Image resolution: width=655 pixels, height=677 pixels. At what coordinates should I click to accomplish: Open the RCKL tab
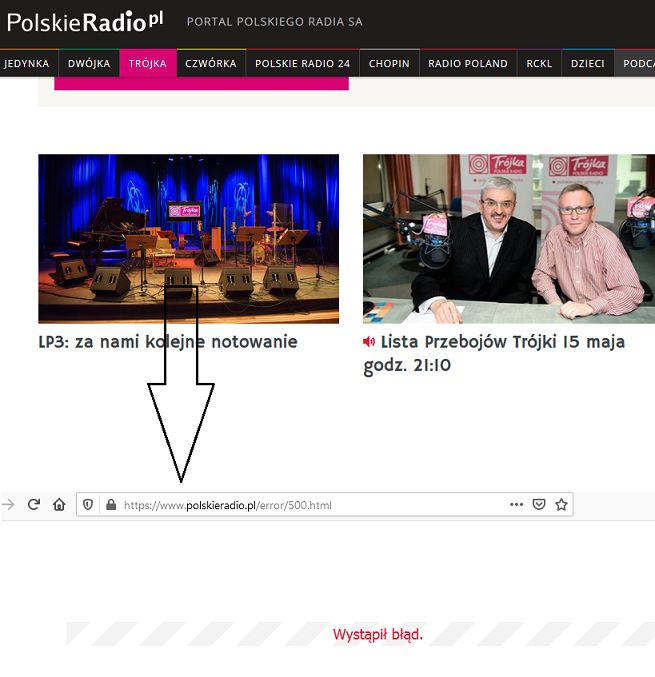pos(539,63)
